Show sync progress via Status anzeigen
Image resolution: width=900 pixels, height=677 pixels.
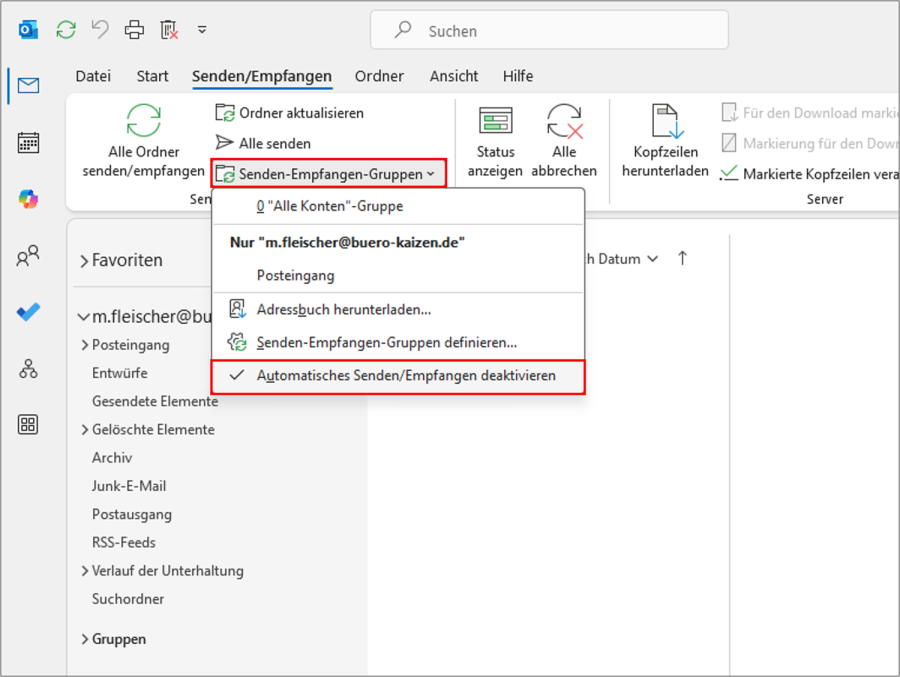click(x=495, y=138)
